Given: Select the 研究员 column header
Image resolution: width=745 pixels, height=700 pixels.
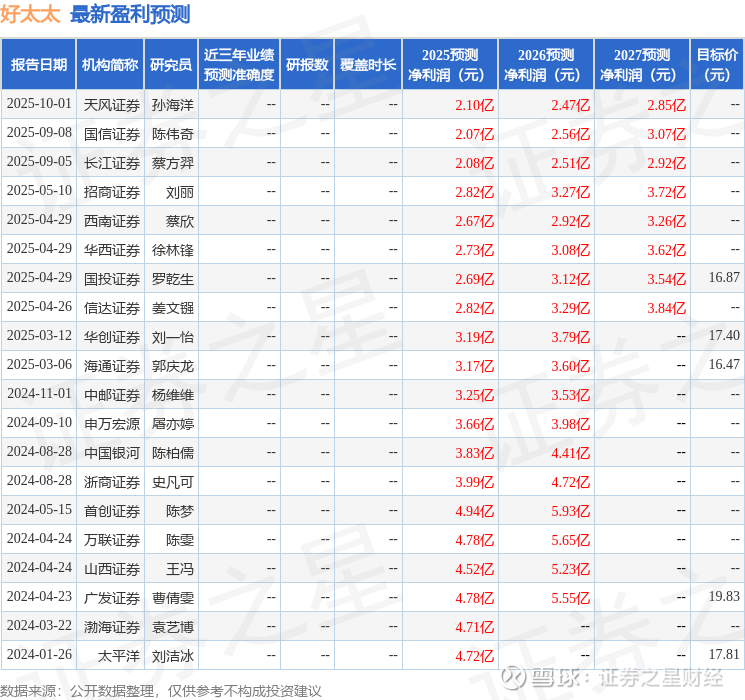Looking at the screenshot, I should [x=171, y=65].
